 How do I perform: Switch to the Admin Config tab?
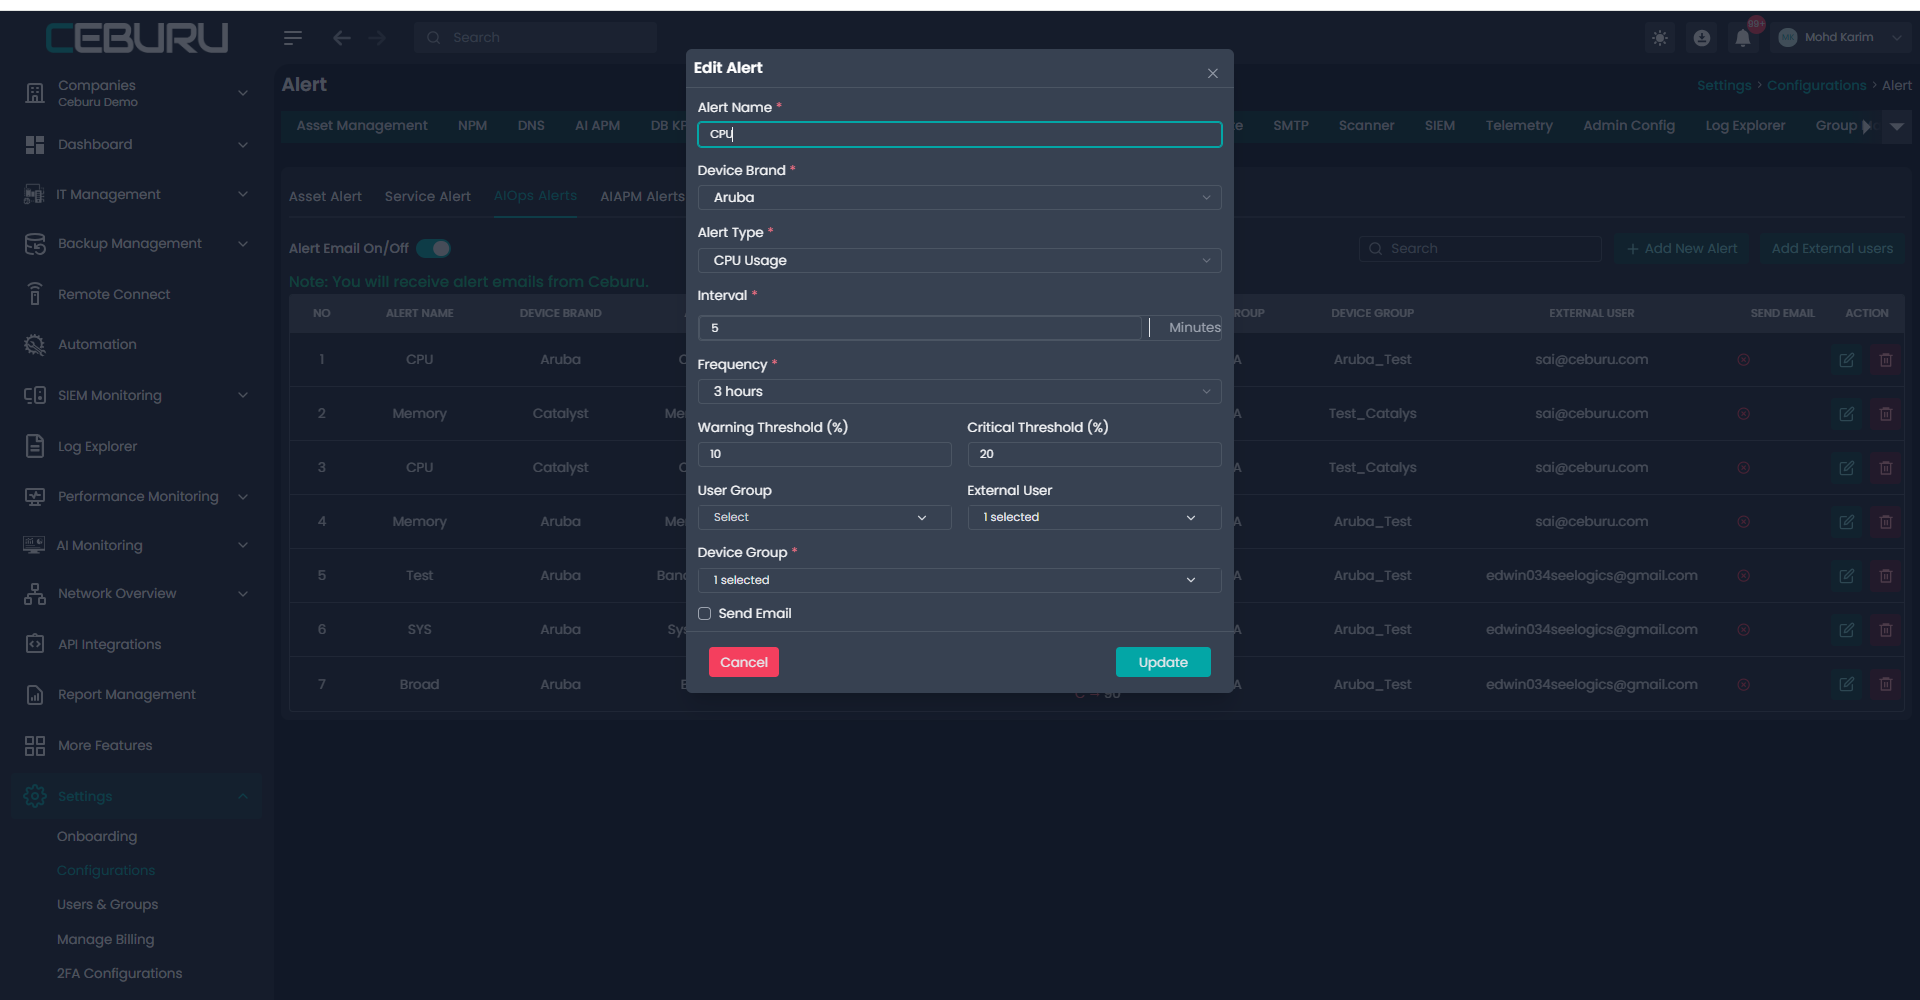1629,126
